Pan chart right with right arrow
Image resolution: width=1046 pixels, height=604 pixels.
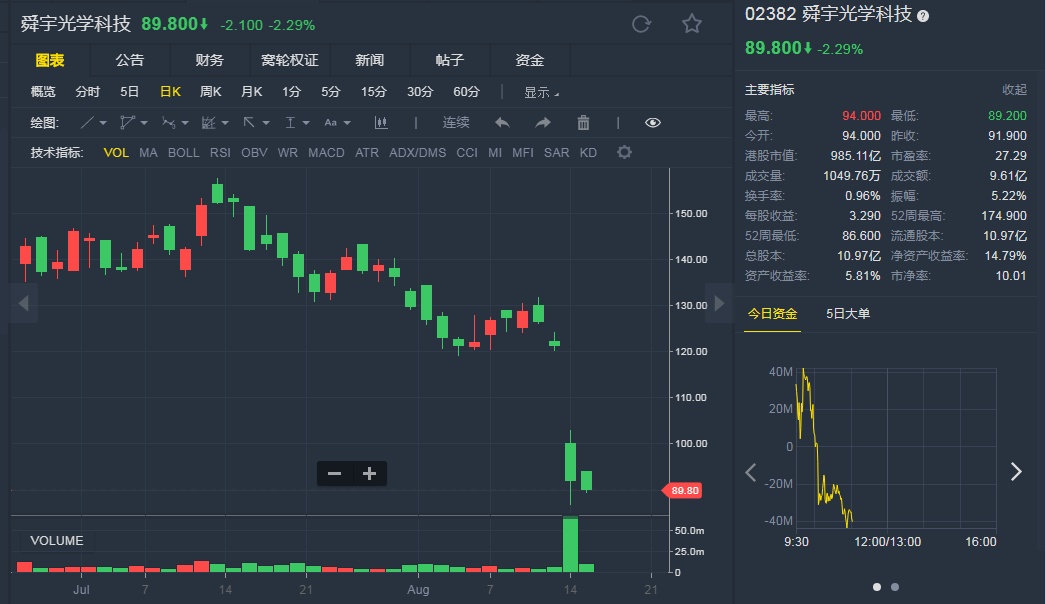[719, 304]
